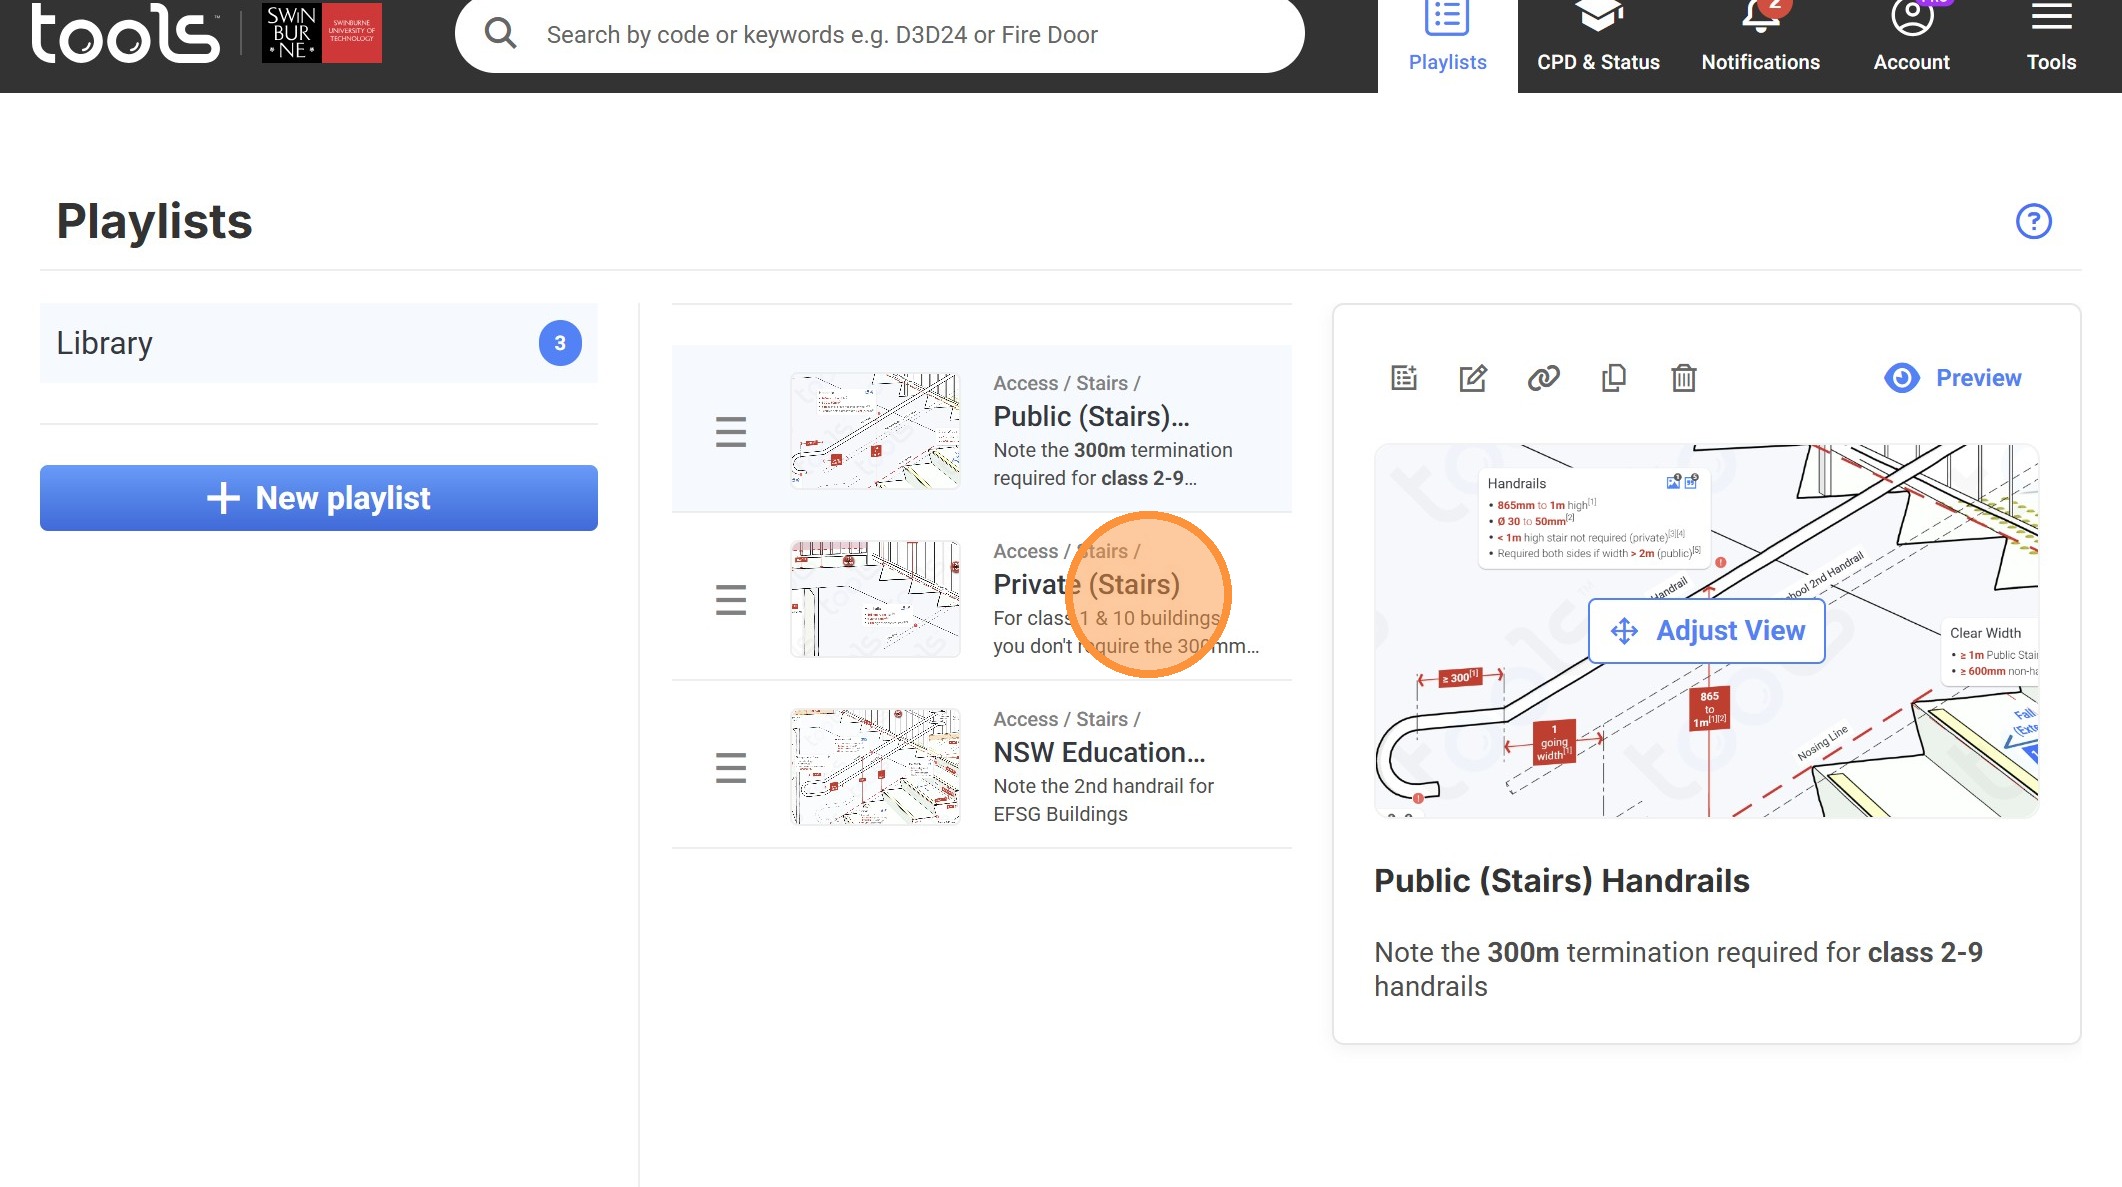2122x1187 pixels.
Task: Click the duplicate pages icon
Action: (x=1613, y=378)
